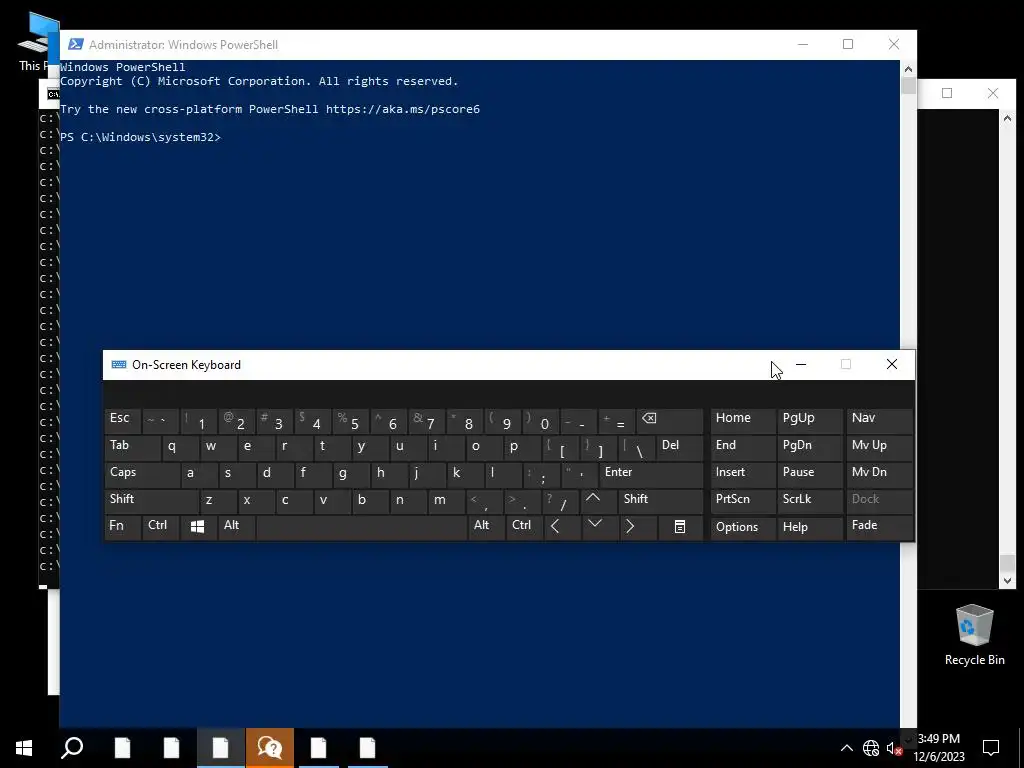Image resolution: width=1024 pixels, height=768 pixels.
Task: Click background console scrollbar down arrow
Action: 1007,580
